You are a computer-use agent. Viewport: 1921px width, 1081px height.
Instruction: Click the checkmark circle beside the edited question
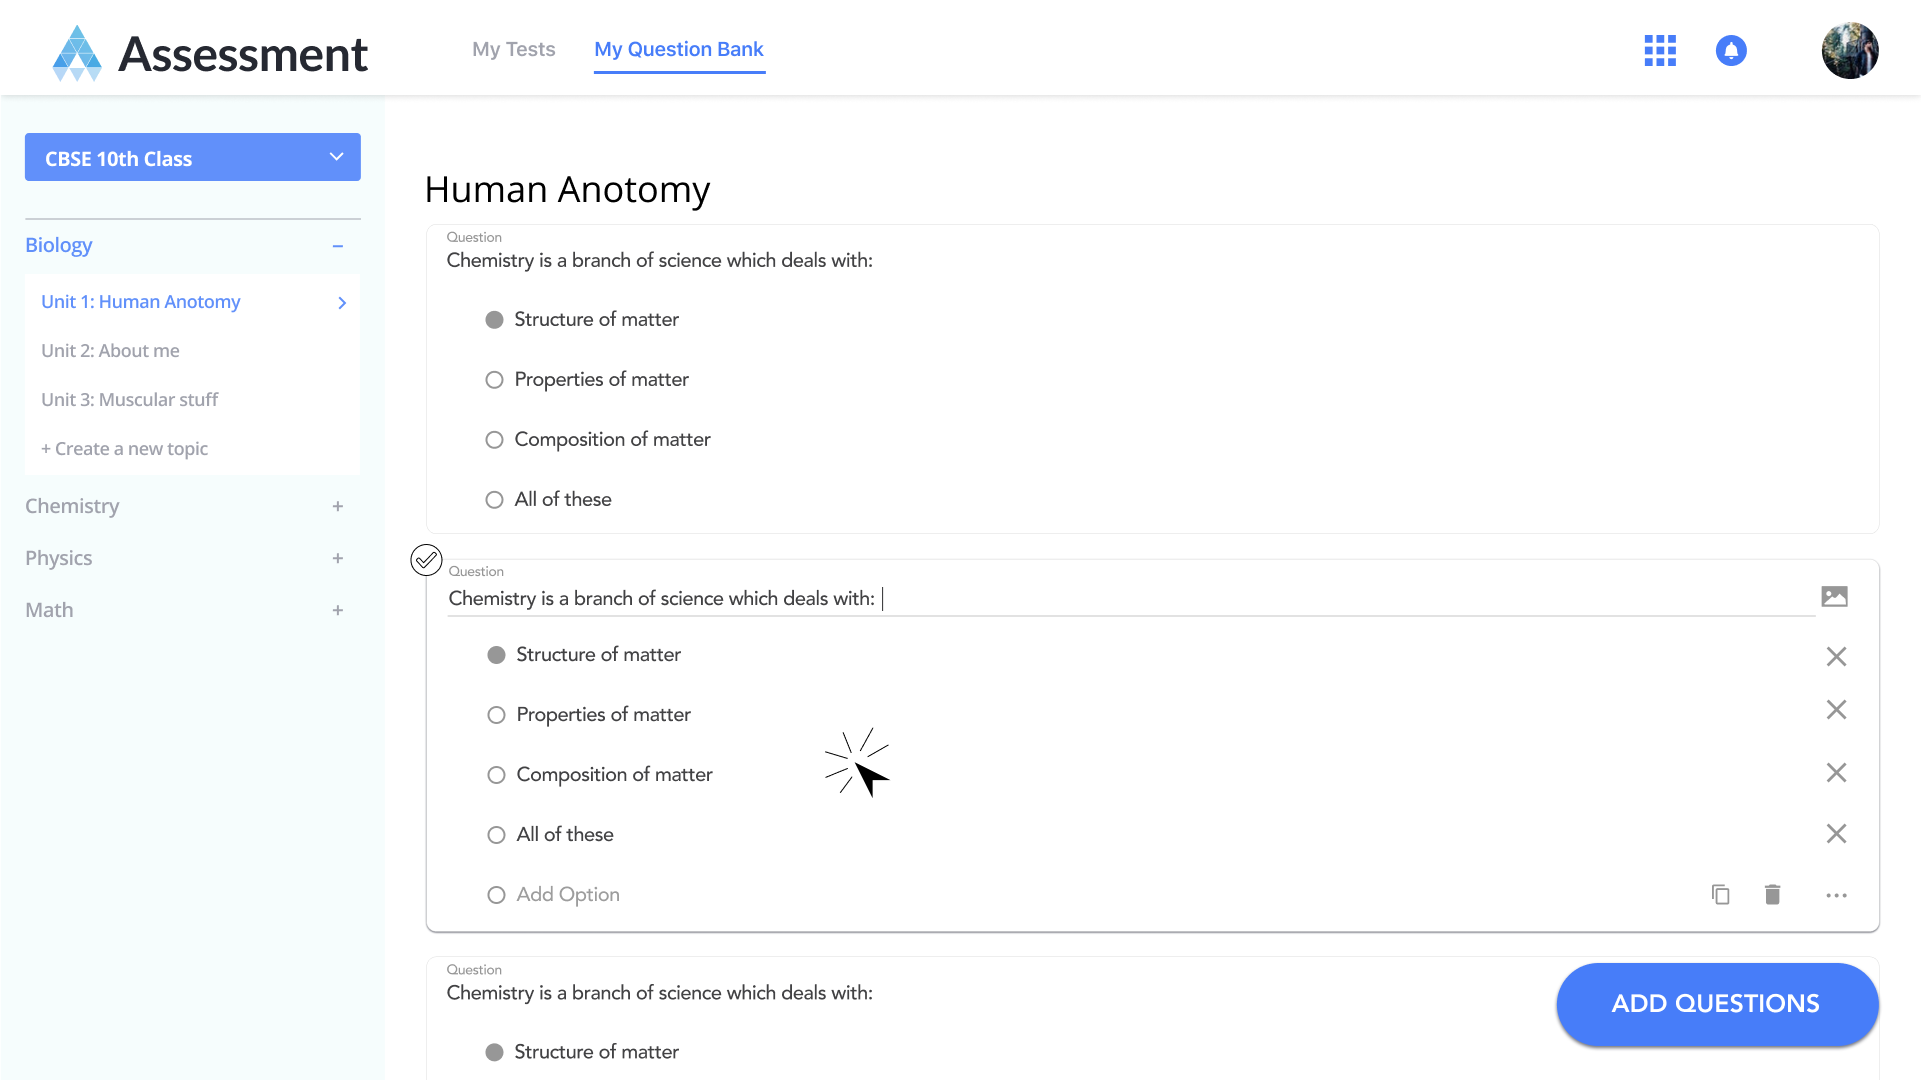click(x=426, y=560)
